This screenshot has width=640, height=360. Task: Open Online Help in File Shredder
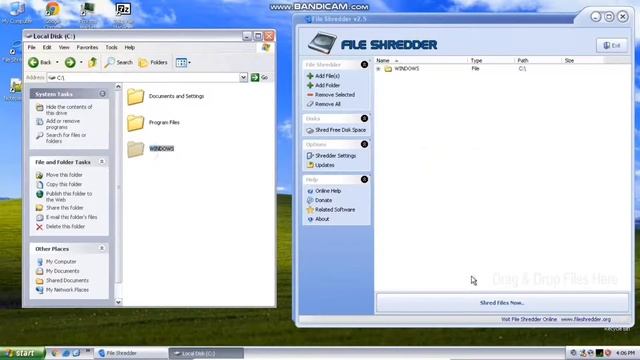(x=324, y=191)
